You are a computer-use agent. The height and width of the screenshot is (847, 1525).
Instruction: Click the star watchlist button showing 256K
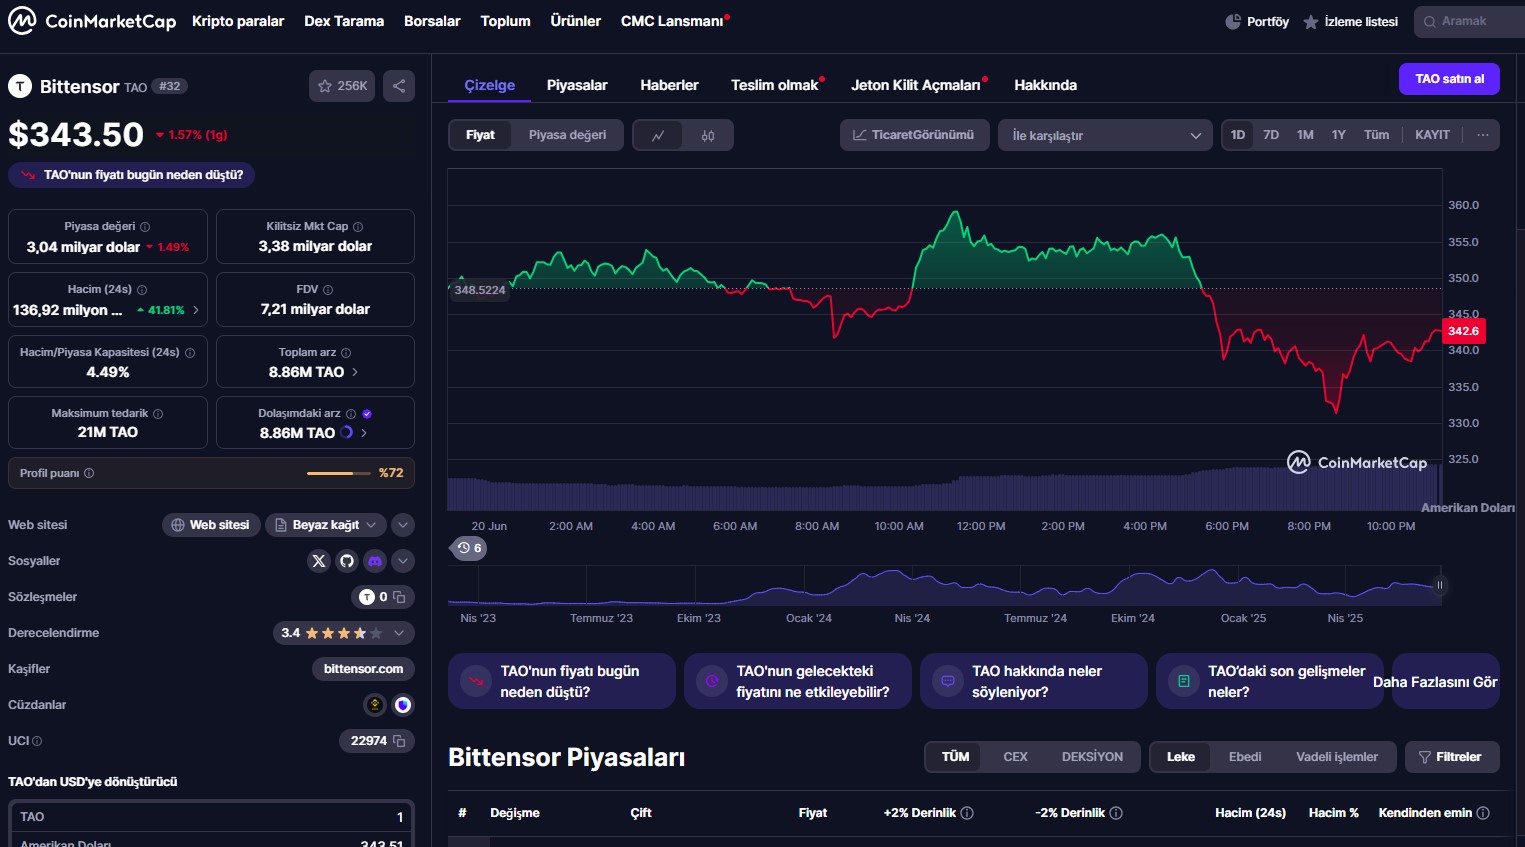[342, 86]
